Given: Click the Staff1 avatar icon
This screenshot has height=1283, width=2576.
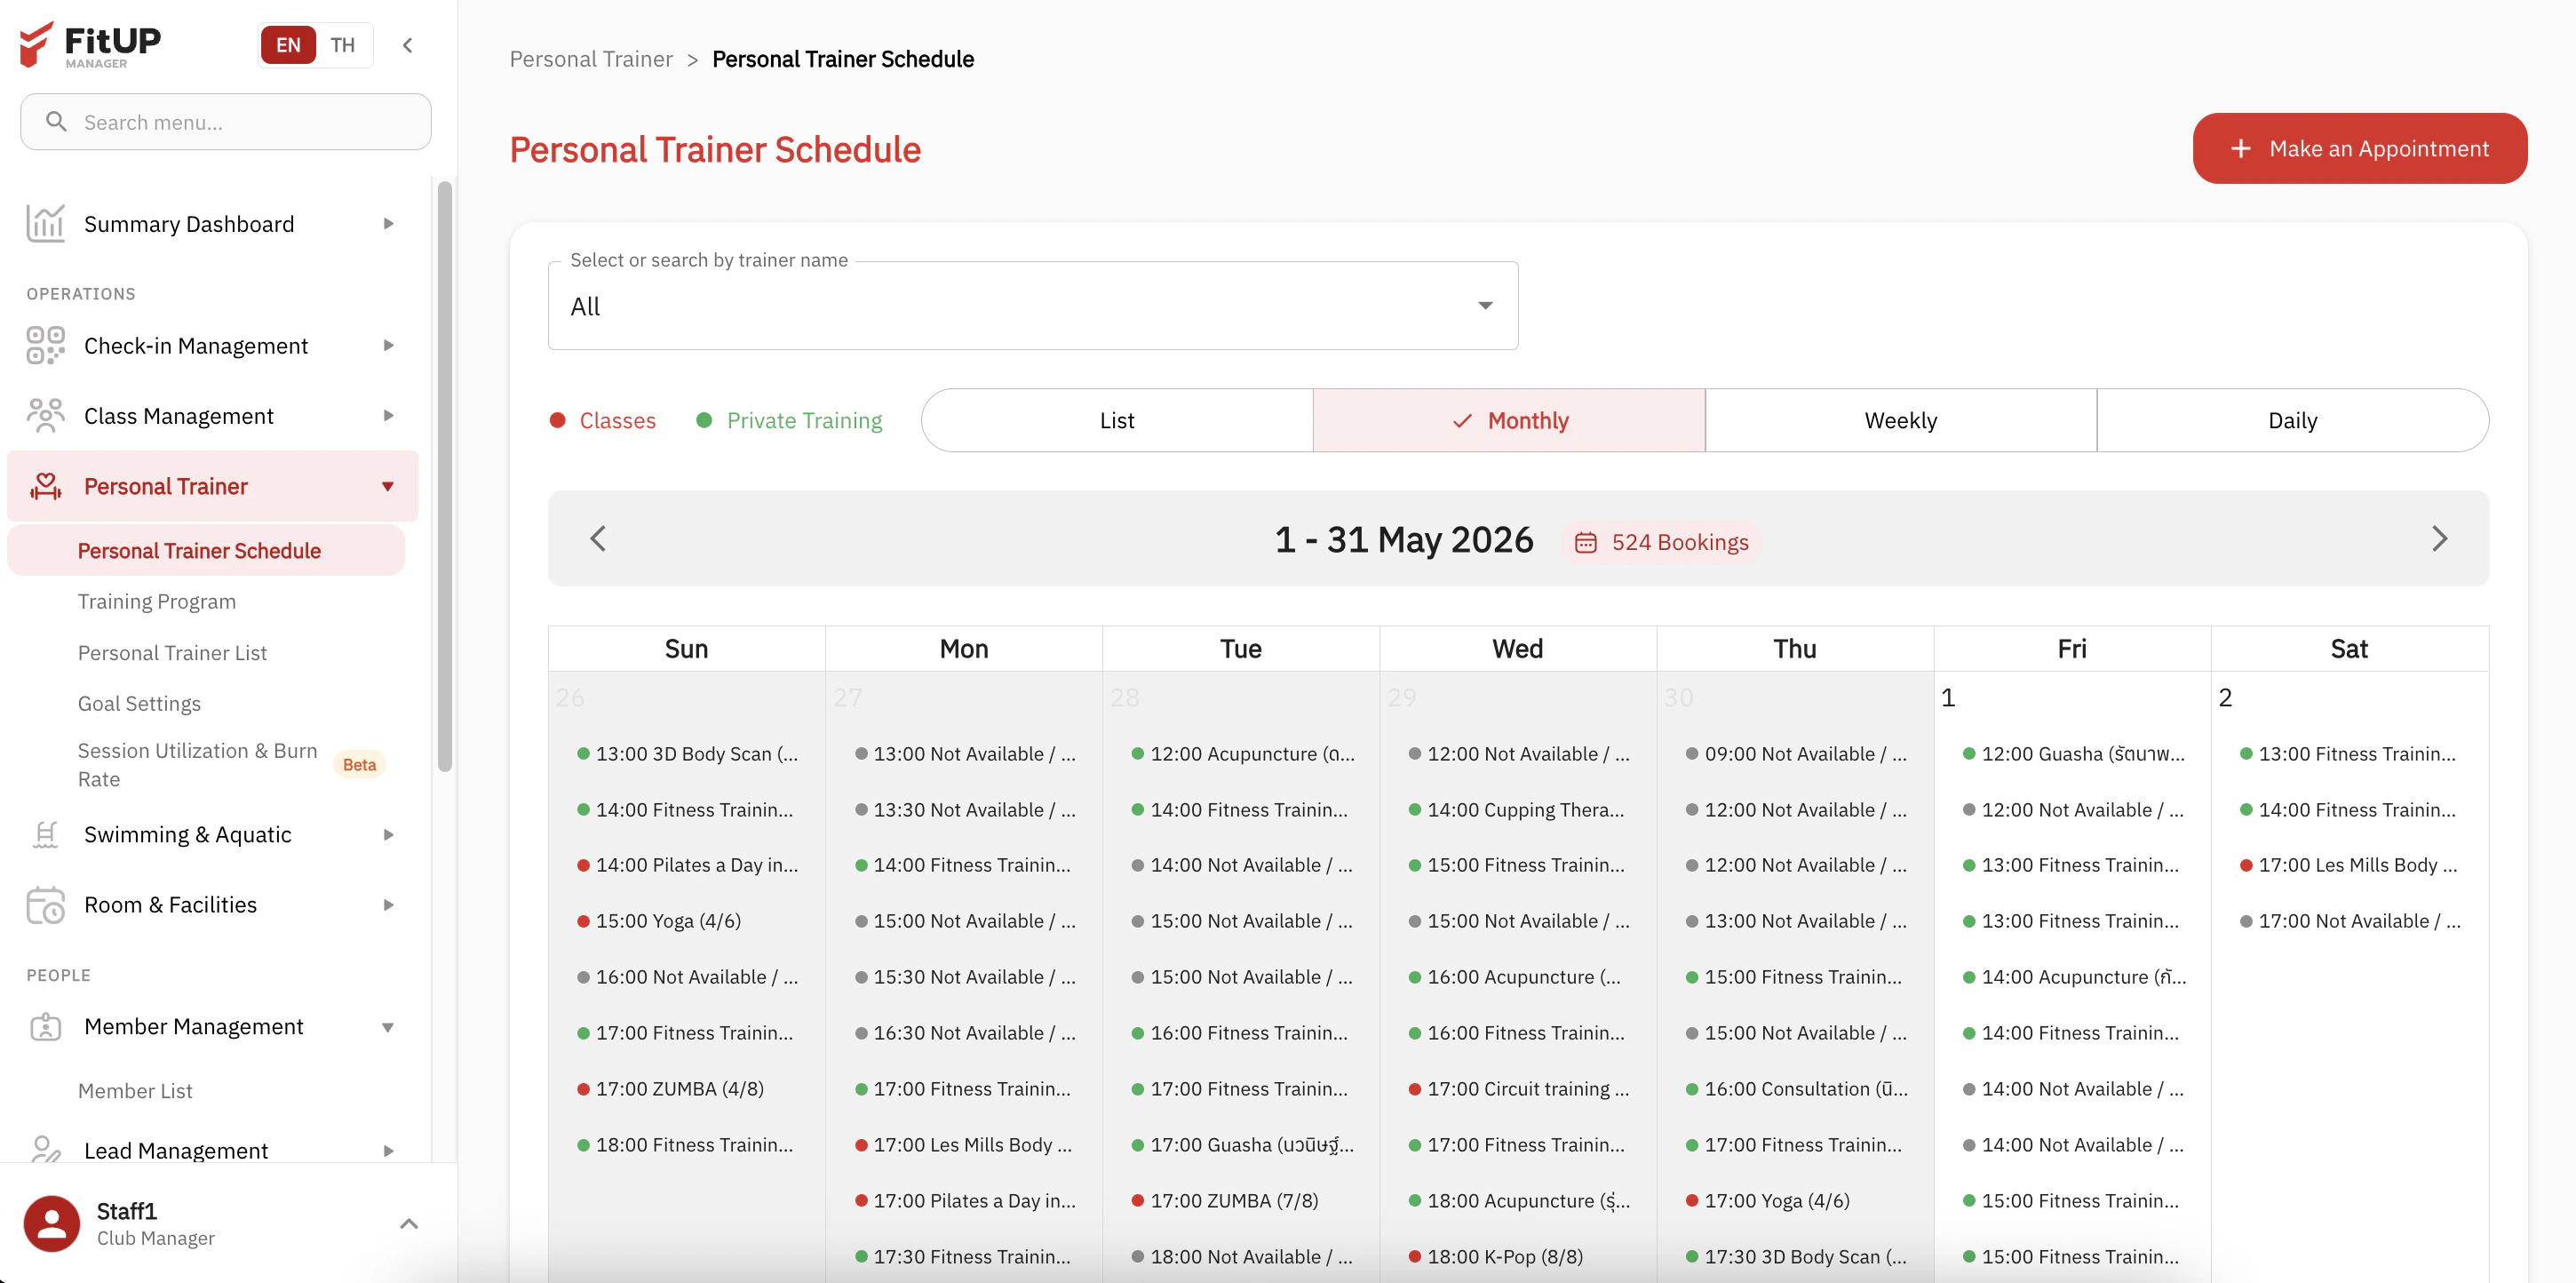Looking at the screenshot, I should 52,1223.
